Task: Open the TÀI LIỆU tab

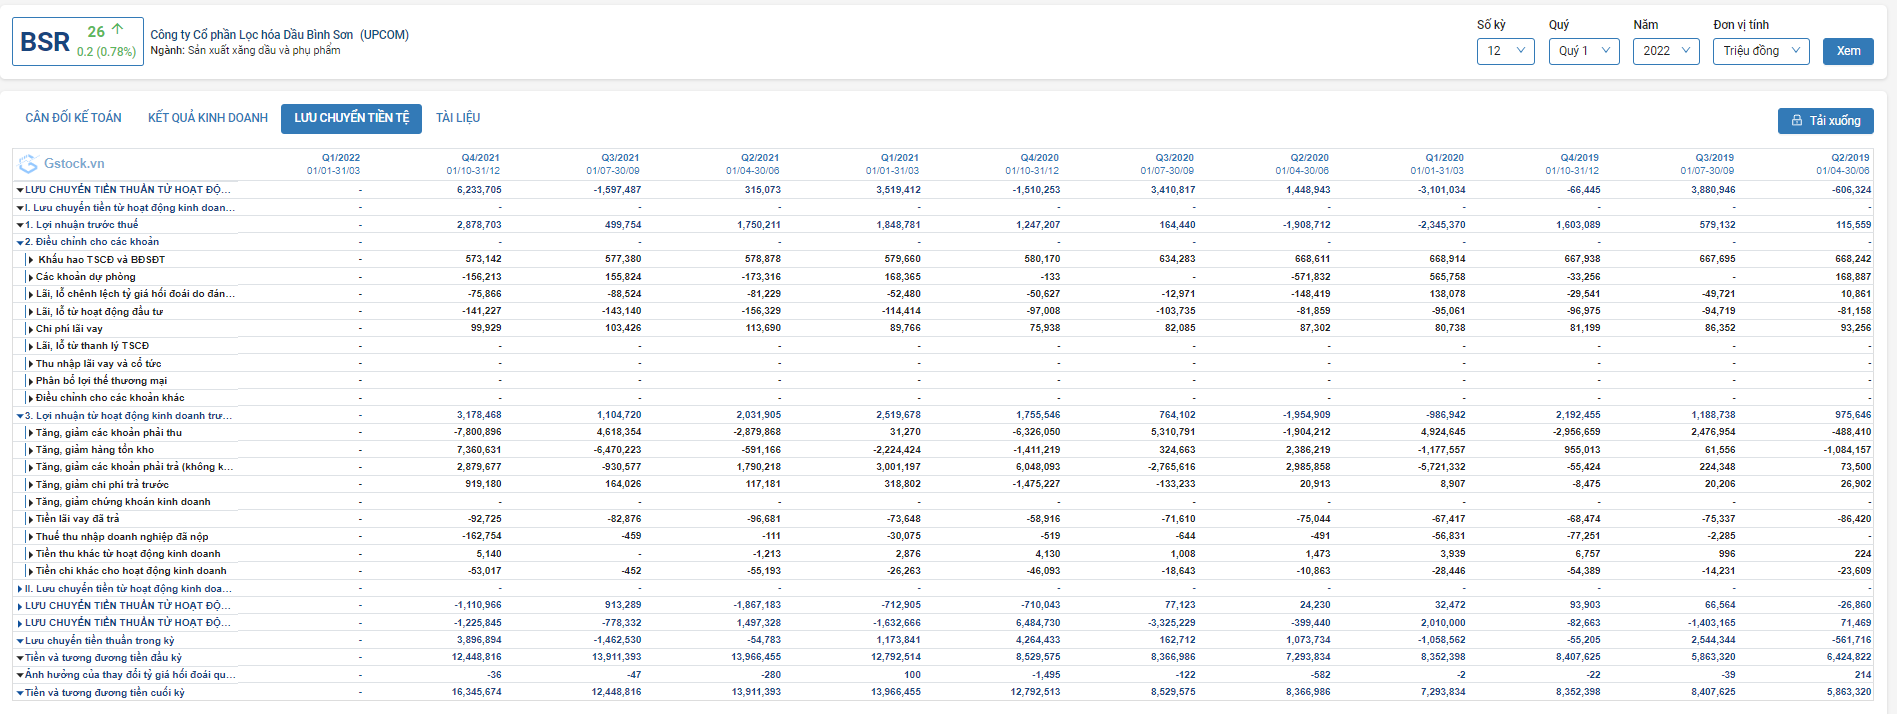Action: [x=458, y=118]
